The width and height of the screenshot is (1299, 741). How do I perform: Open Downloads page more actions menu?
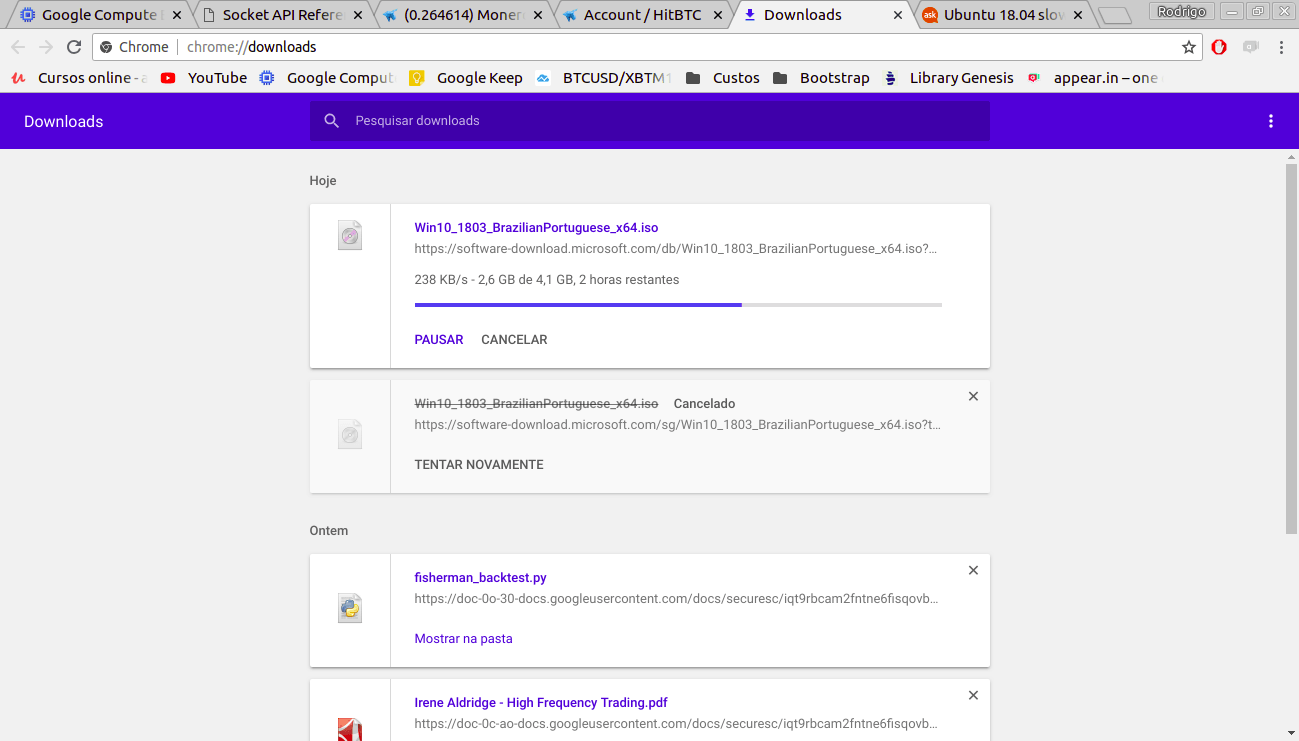click(1271, 121)
